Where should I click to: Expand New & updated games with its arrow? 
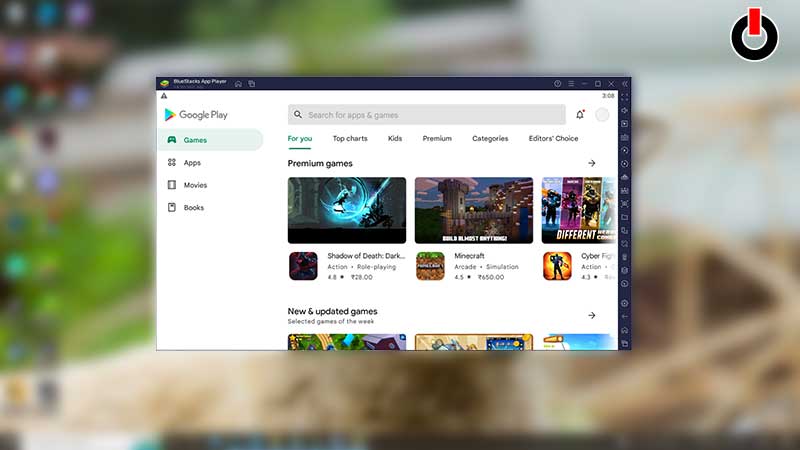pyautogui.click(x=592, y=315)
